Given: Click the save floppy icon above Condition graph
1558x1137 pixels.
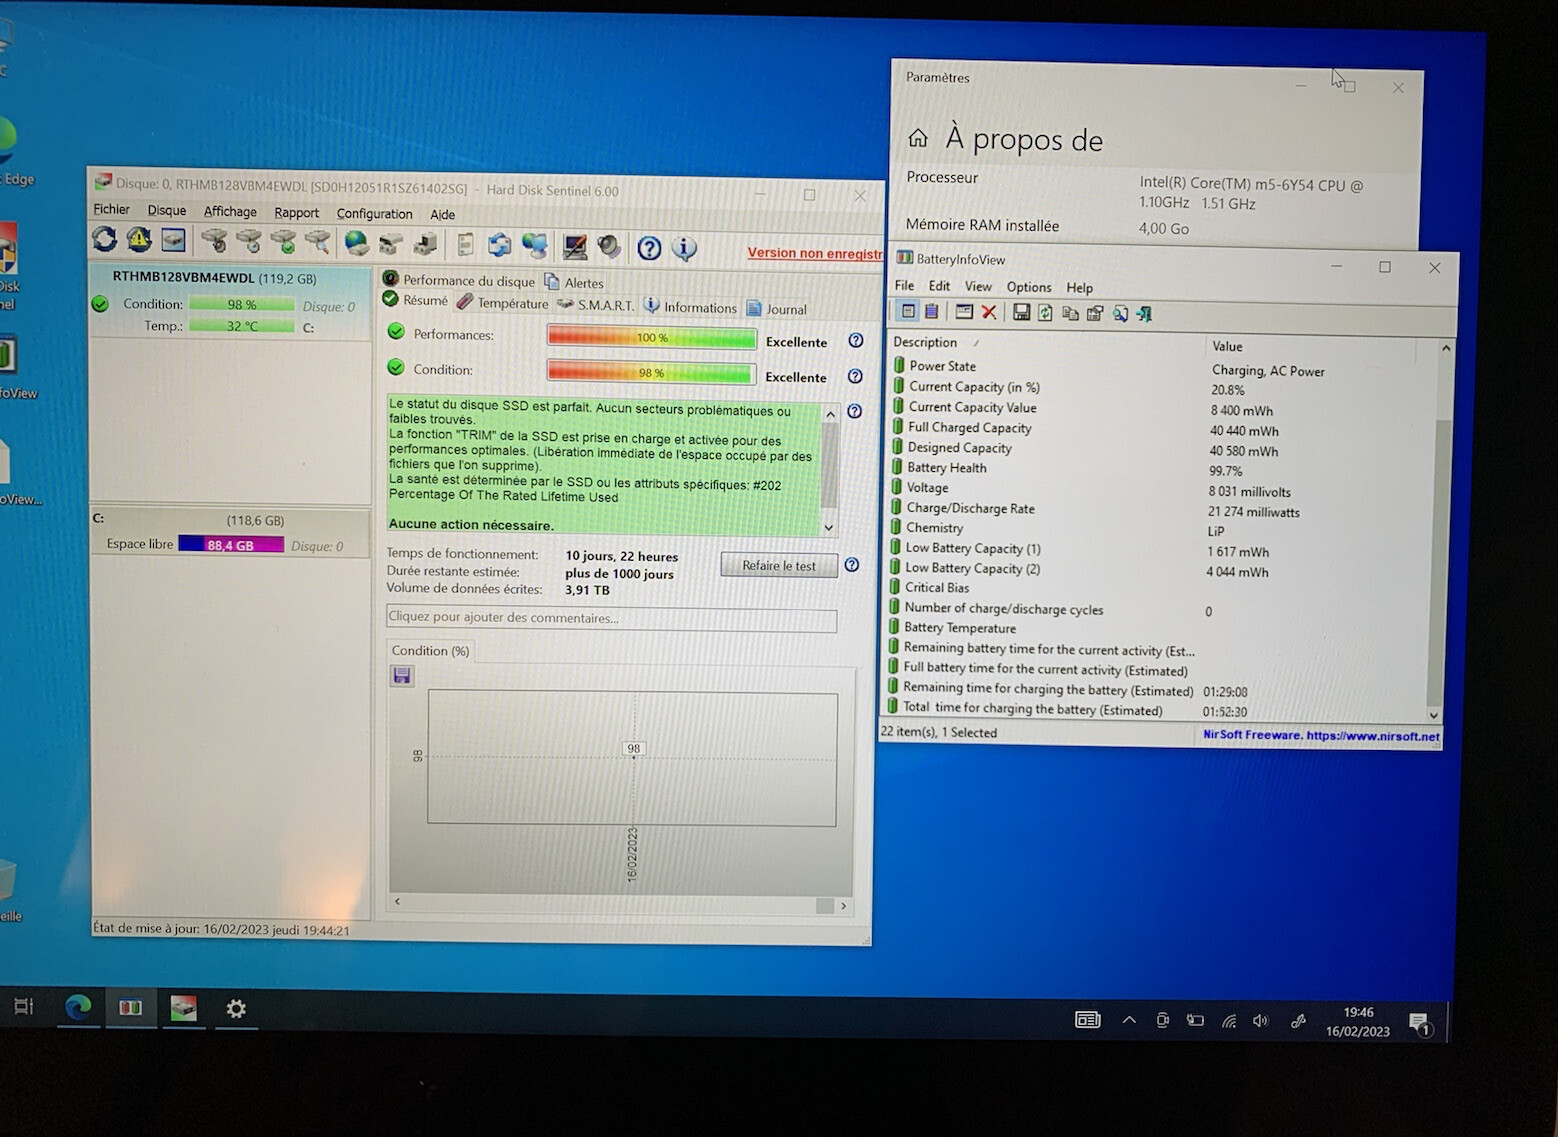Looking at the screenshot, I should click(x=402, y=676).
